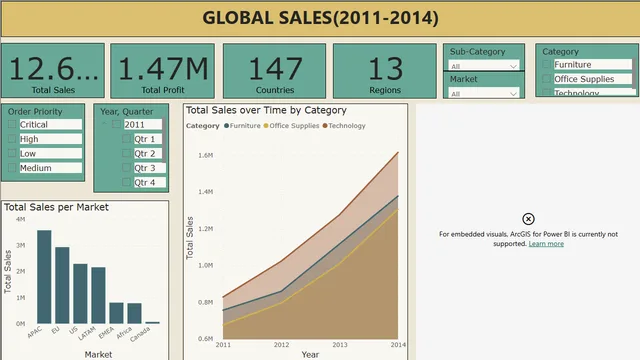Viewport: 640px width, 360px height.
Task: Click the 1.6M label on sales axis
Action: (206, 156)
